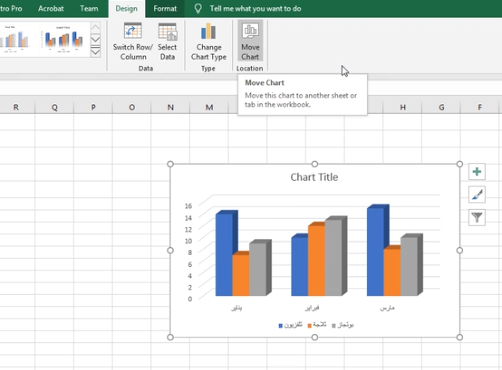This screenshot has height=370, width=502.
Task: Open the Select Data dialog
Action: pos(167,42)
